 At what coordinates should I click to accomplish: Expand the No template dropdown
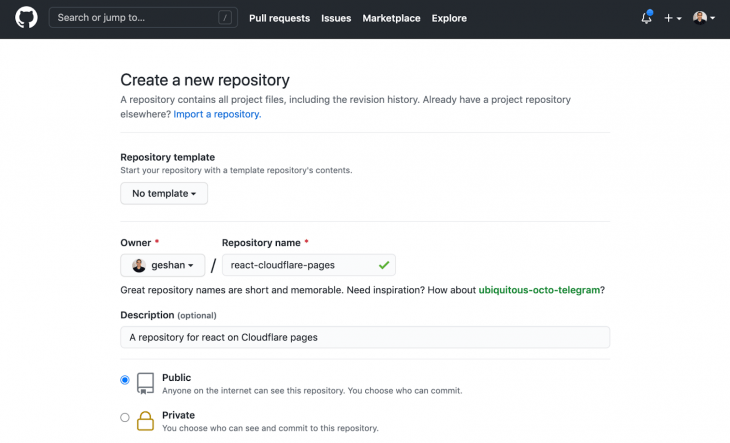[x=164, y=193]
